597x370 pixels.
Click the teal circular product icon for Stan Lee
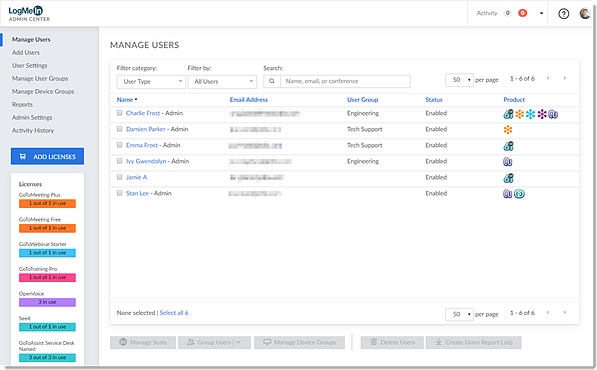519,194
